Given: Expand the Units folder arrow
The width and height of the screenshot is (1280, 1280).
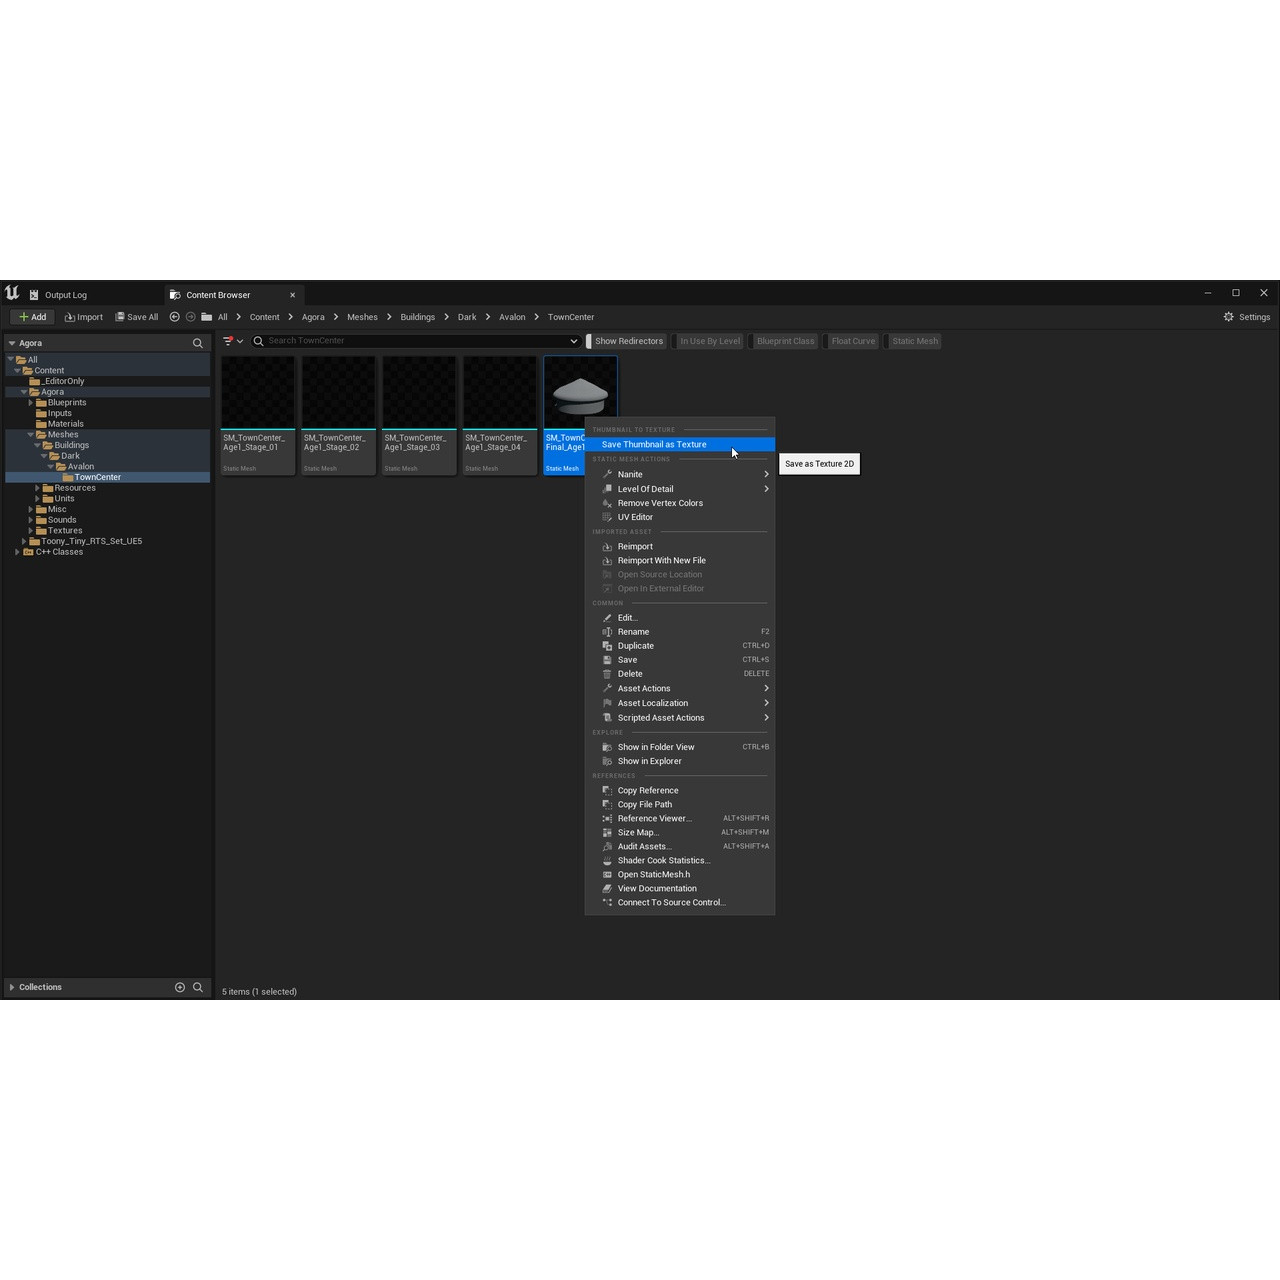Looking at the screenshot, I should pos(38,499).
